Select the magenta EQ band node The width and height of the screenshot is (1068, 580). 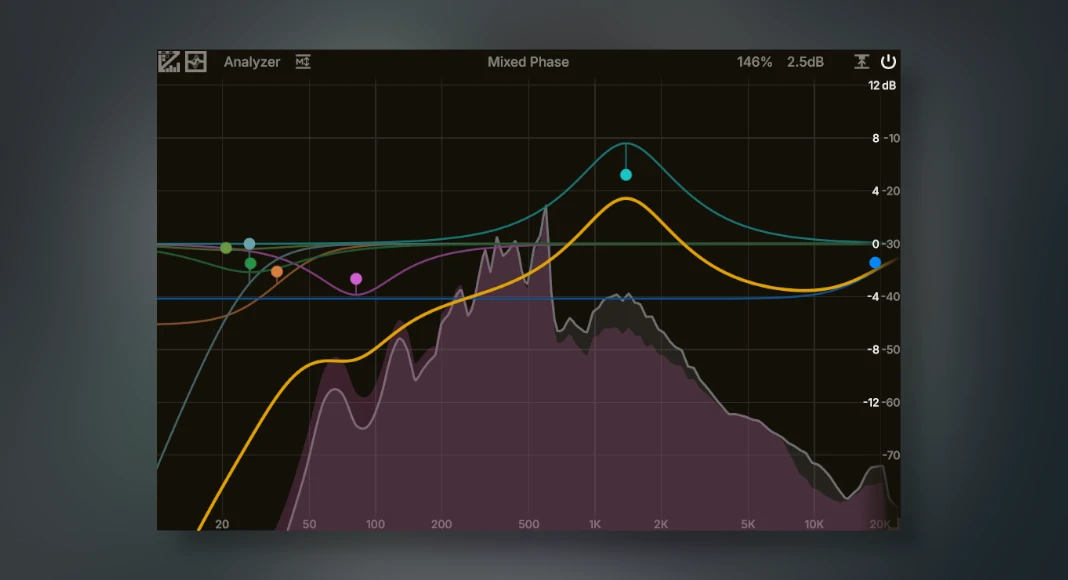click(x=356, y=279)
